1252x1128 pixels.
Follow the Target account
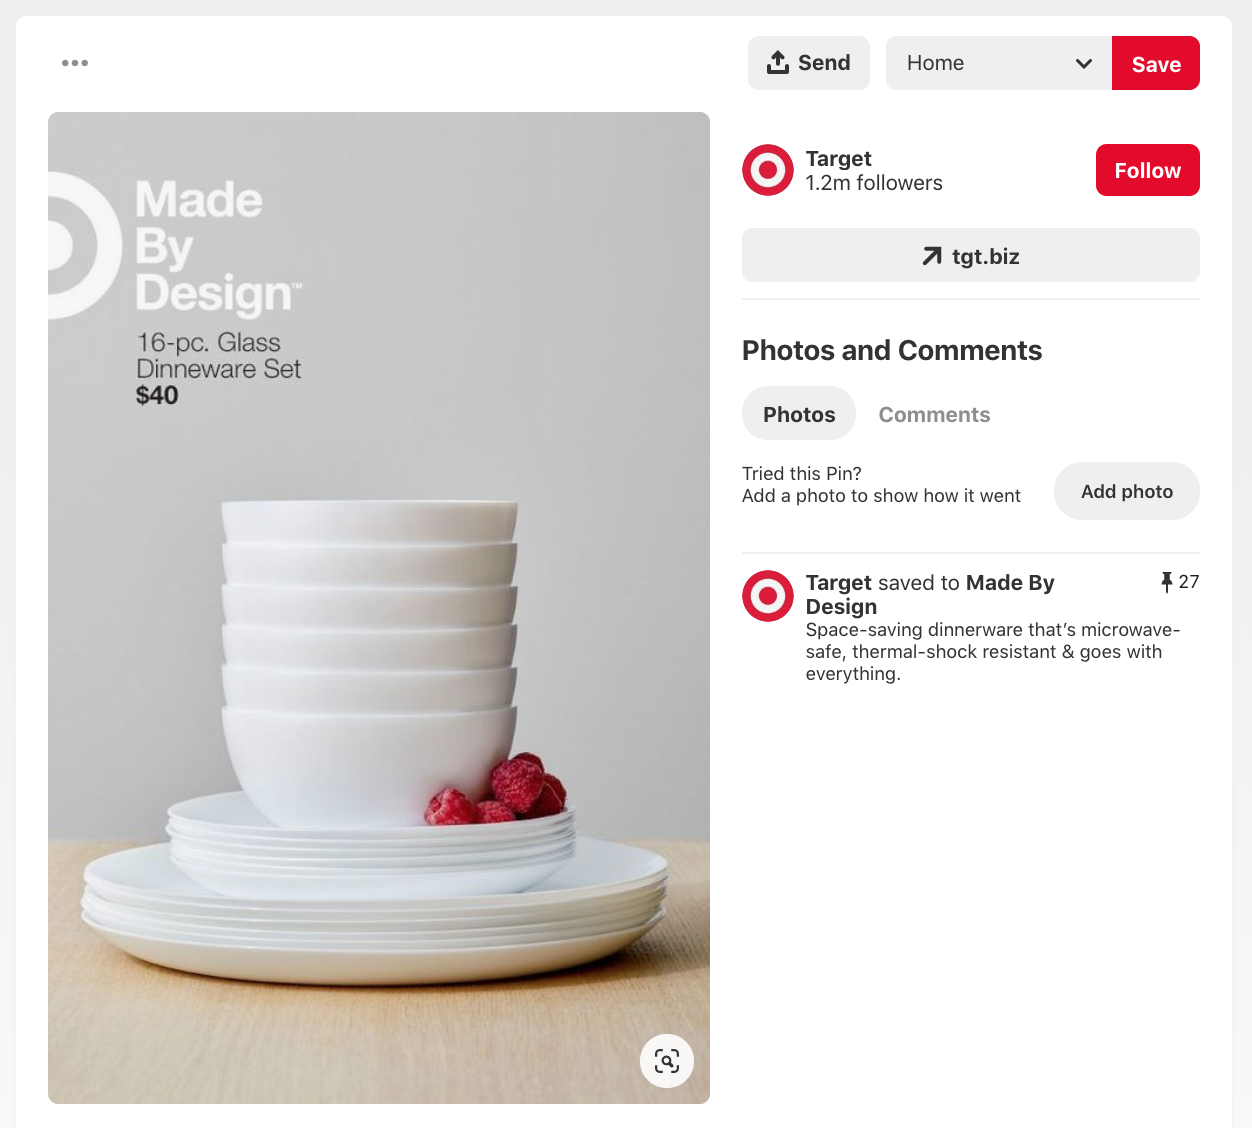1148,170
